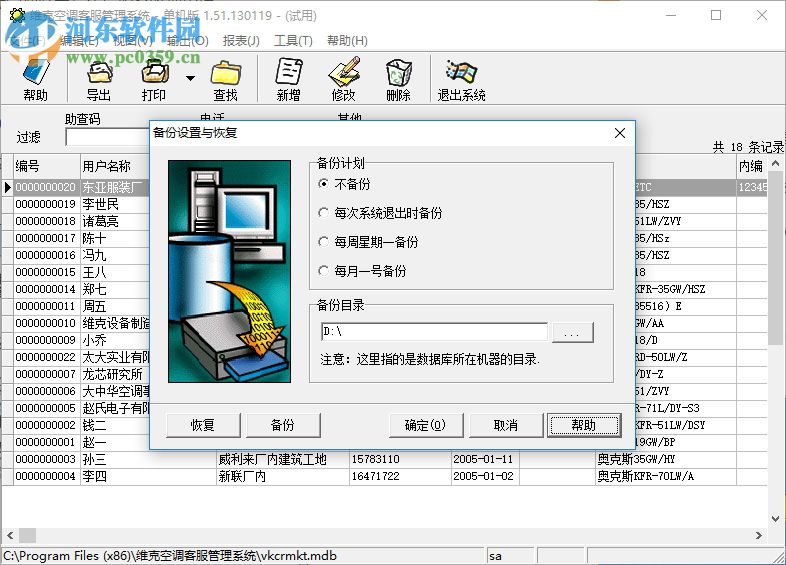Select 每次系统退出时备份 radio option

click(380, 213)
